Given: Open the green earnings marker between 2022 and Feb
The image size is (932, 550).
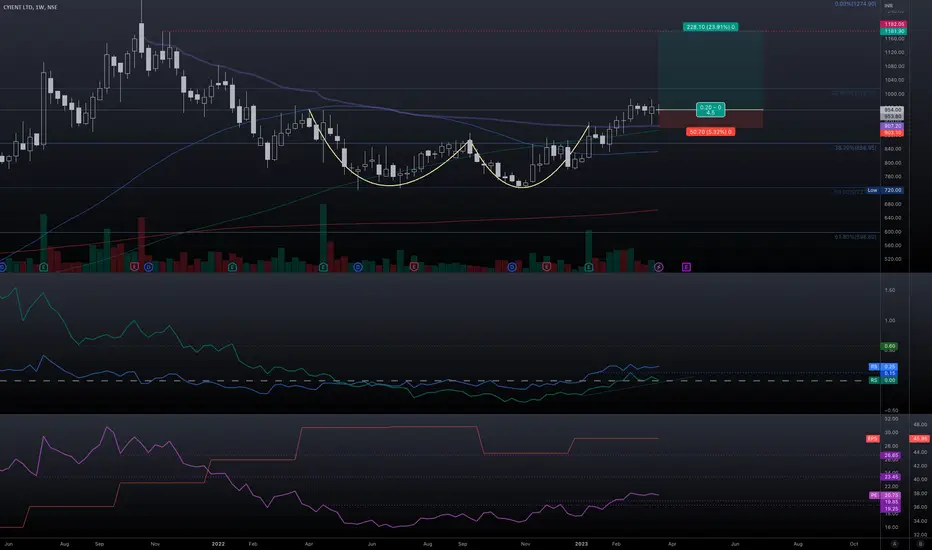Looking at the screenshot, I should [x=232, y=268].
